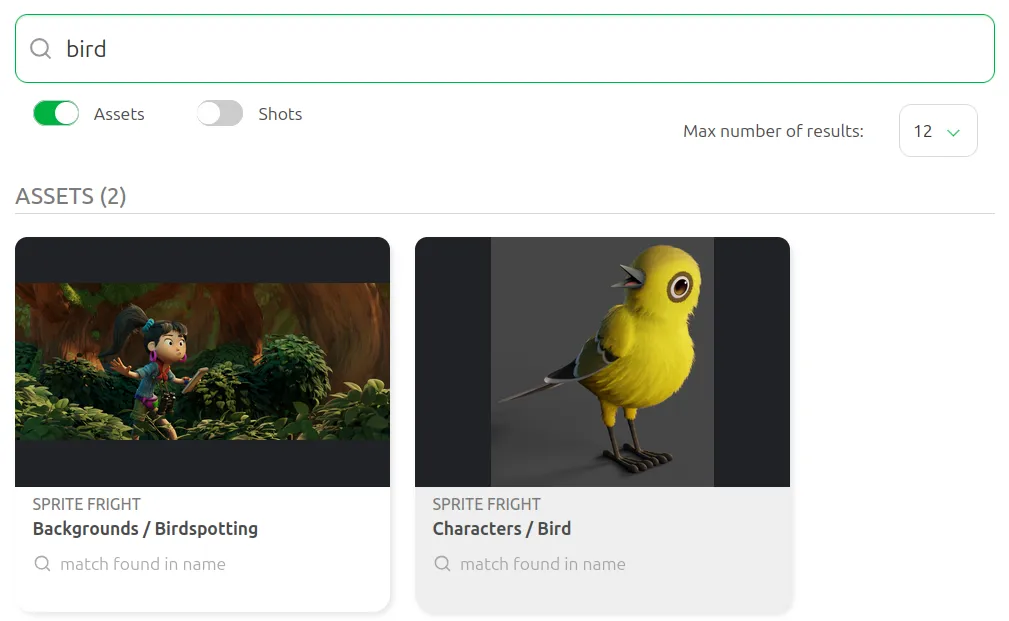Viewport: 1009px width, 621px height.
Task: Disable the Assets toggle switch
Action: click(56, 113)
